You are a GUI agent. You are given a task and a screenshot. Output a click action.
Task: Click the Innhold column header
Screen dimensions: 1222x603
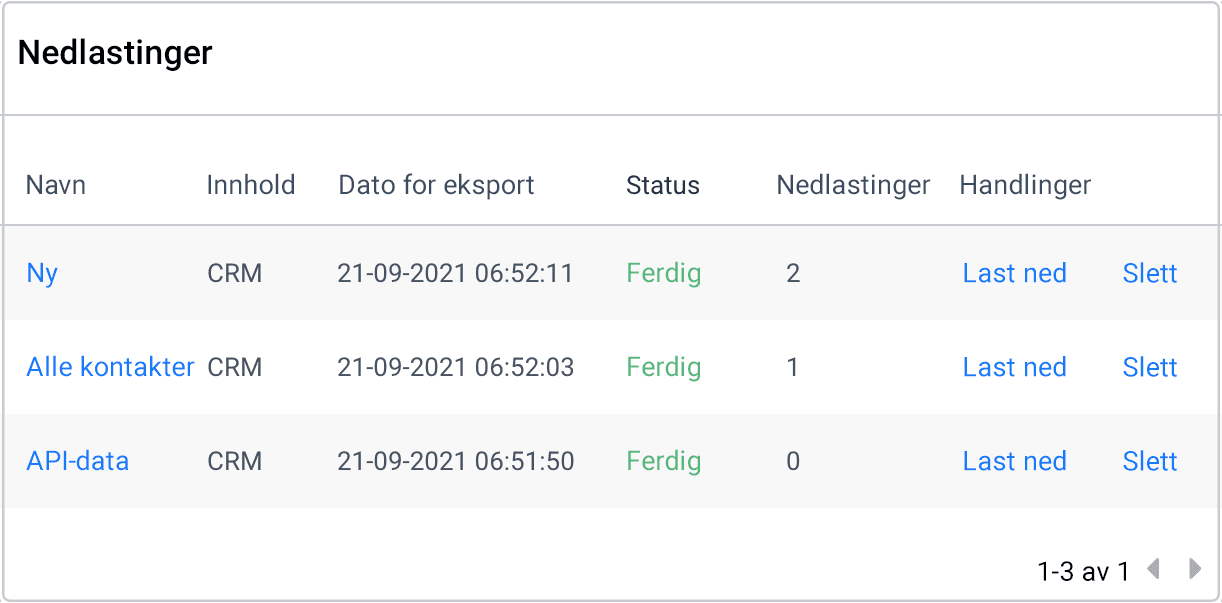251,185
